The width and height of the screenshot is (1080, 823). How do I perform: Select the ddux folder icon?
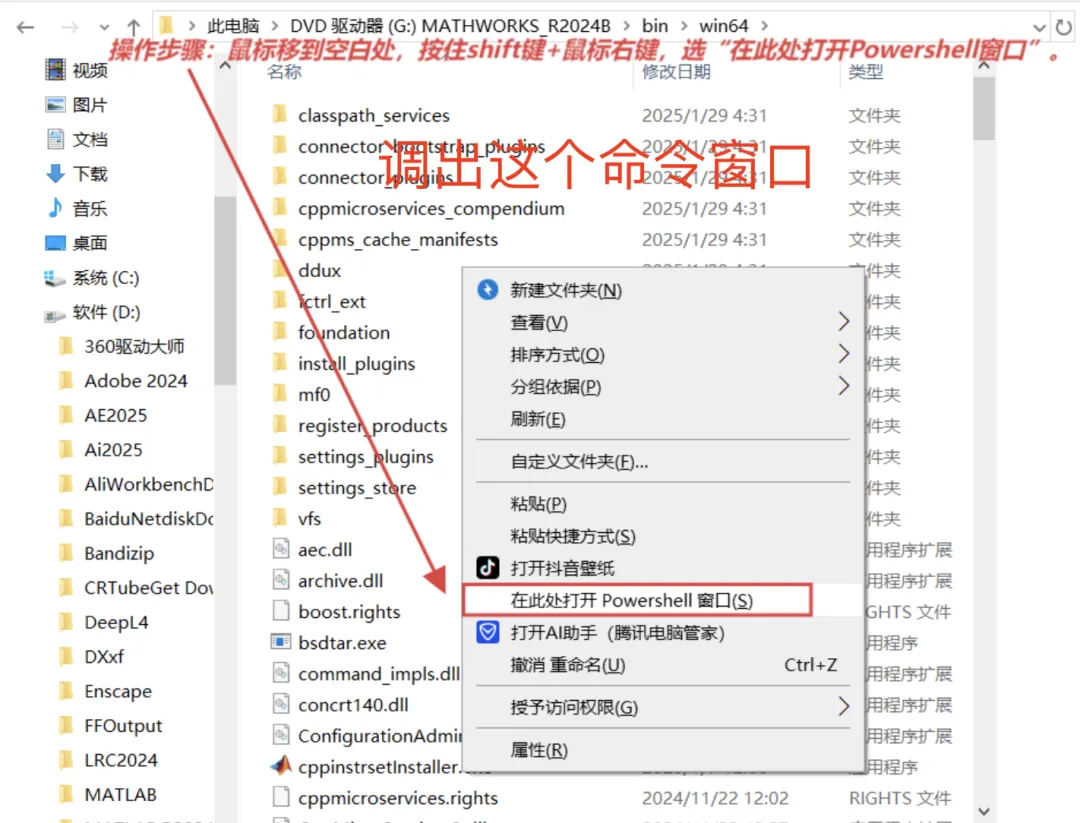point(280,269)
